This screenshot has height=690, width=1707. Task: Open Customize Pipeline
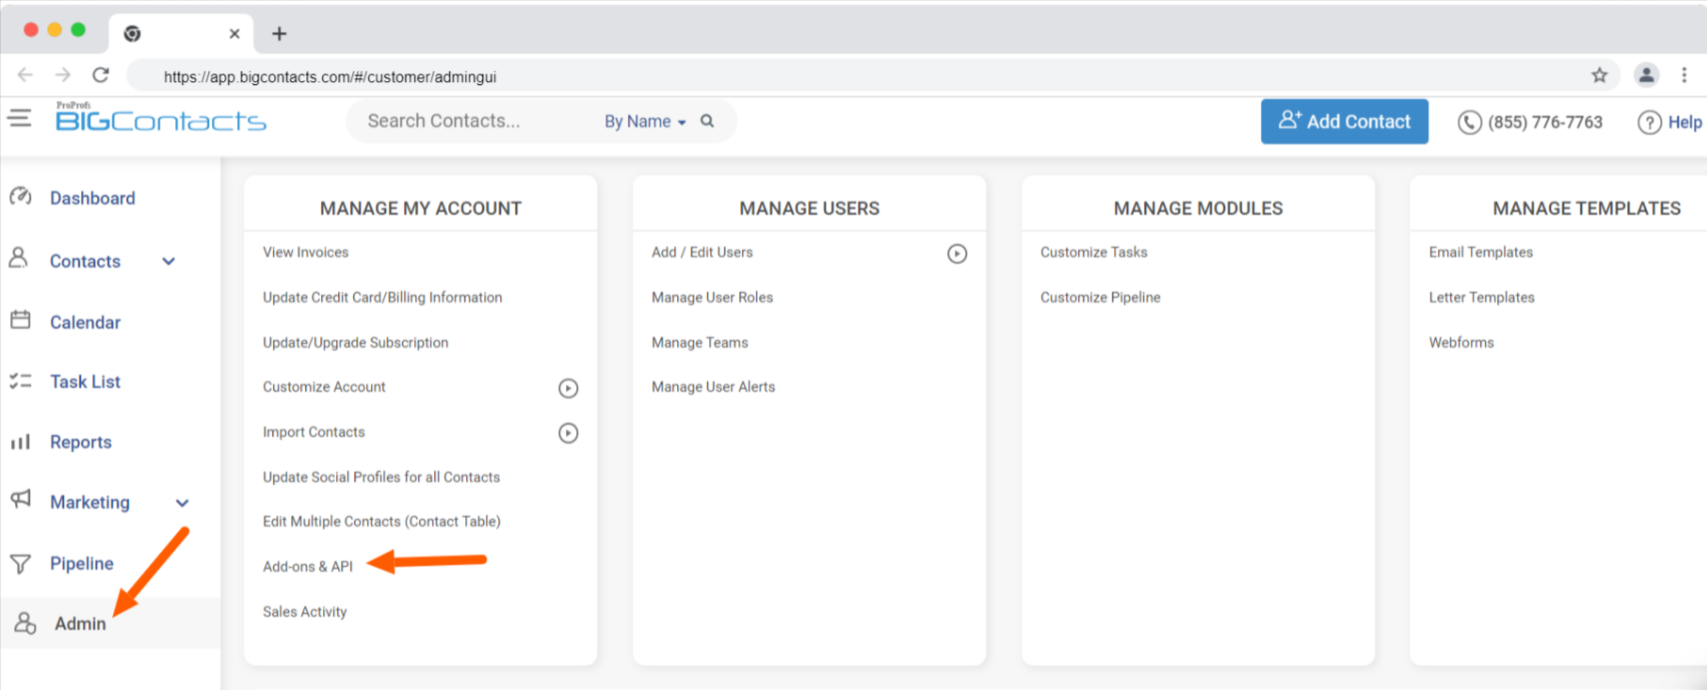[1100, 297]
